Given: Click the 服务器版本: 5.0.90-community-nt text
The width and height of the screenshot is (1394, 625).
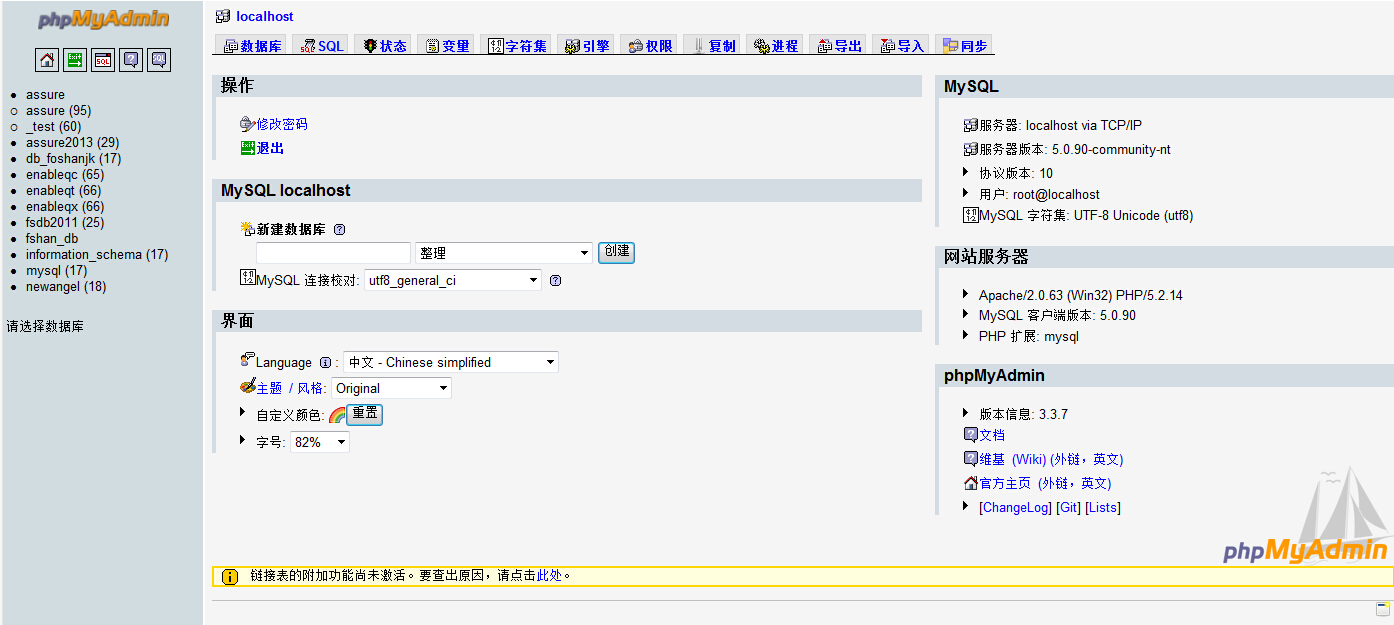Looking at the screenshot, I should coord(1075,150).
